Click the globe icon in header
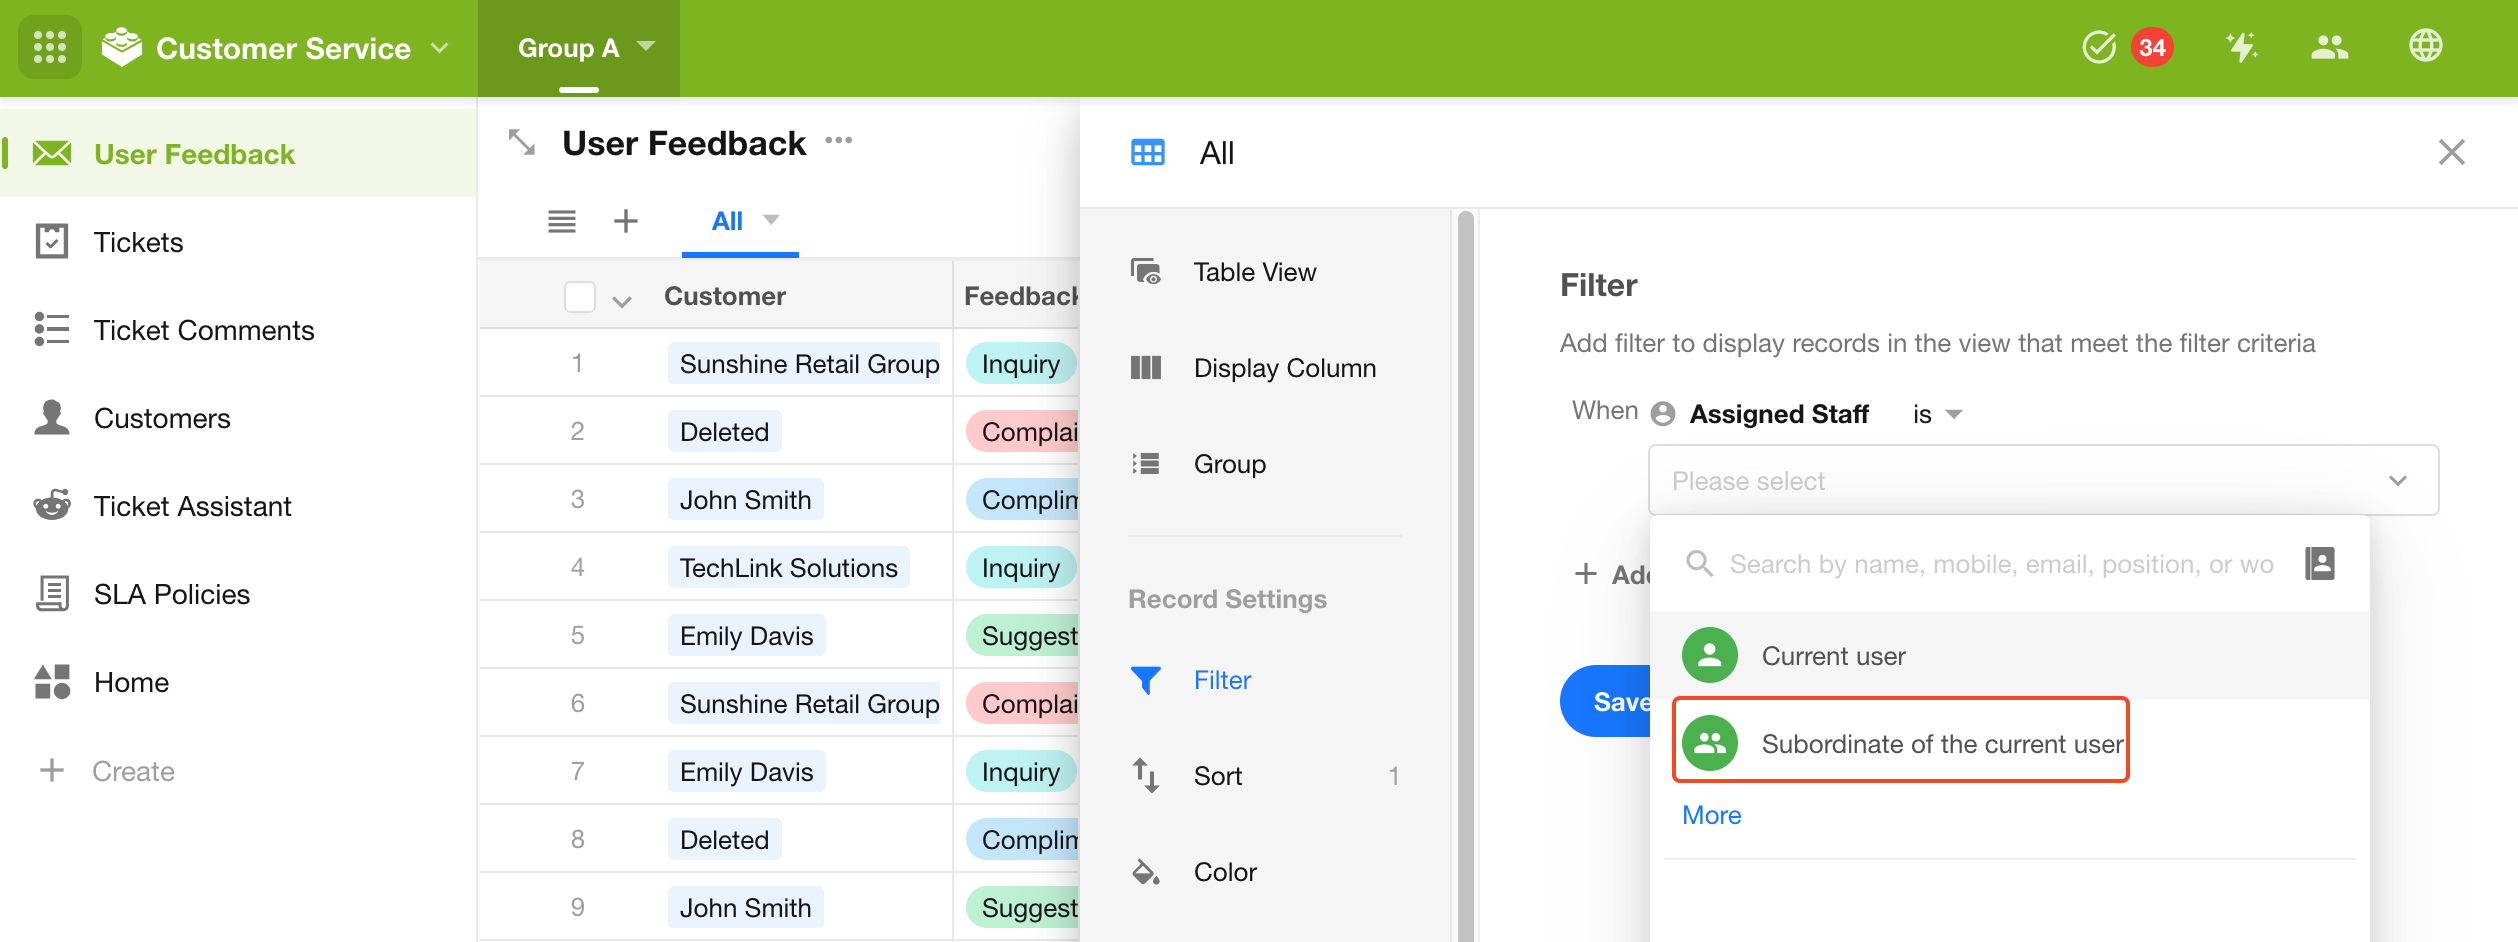 pos(2425,46)
